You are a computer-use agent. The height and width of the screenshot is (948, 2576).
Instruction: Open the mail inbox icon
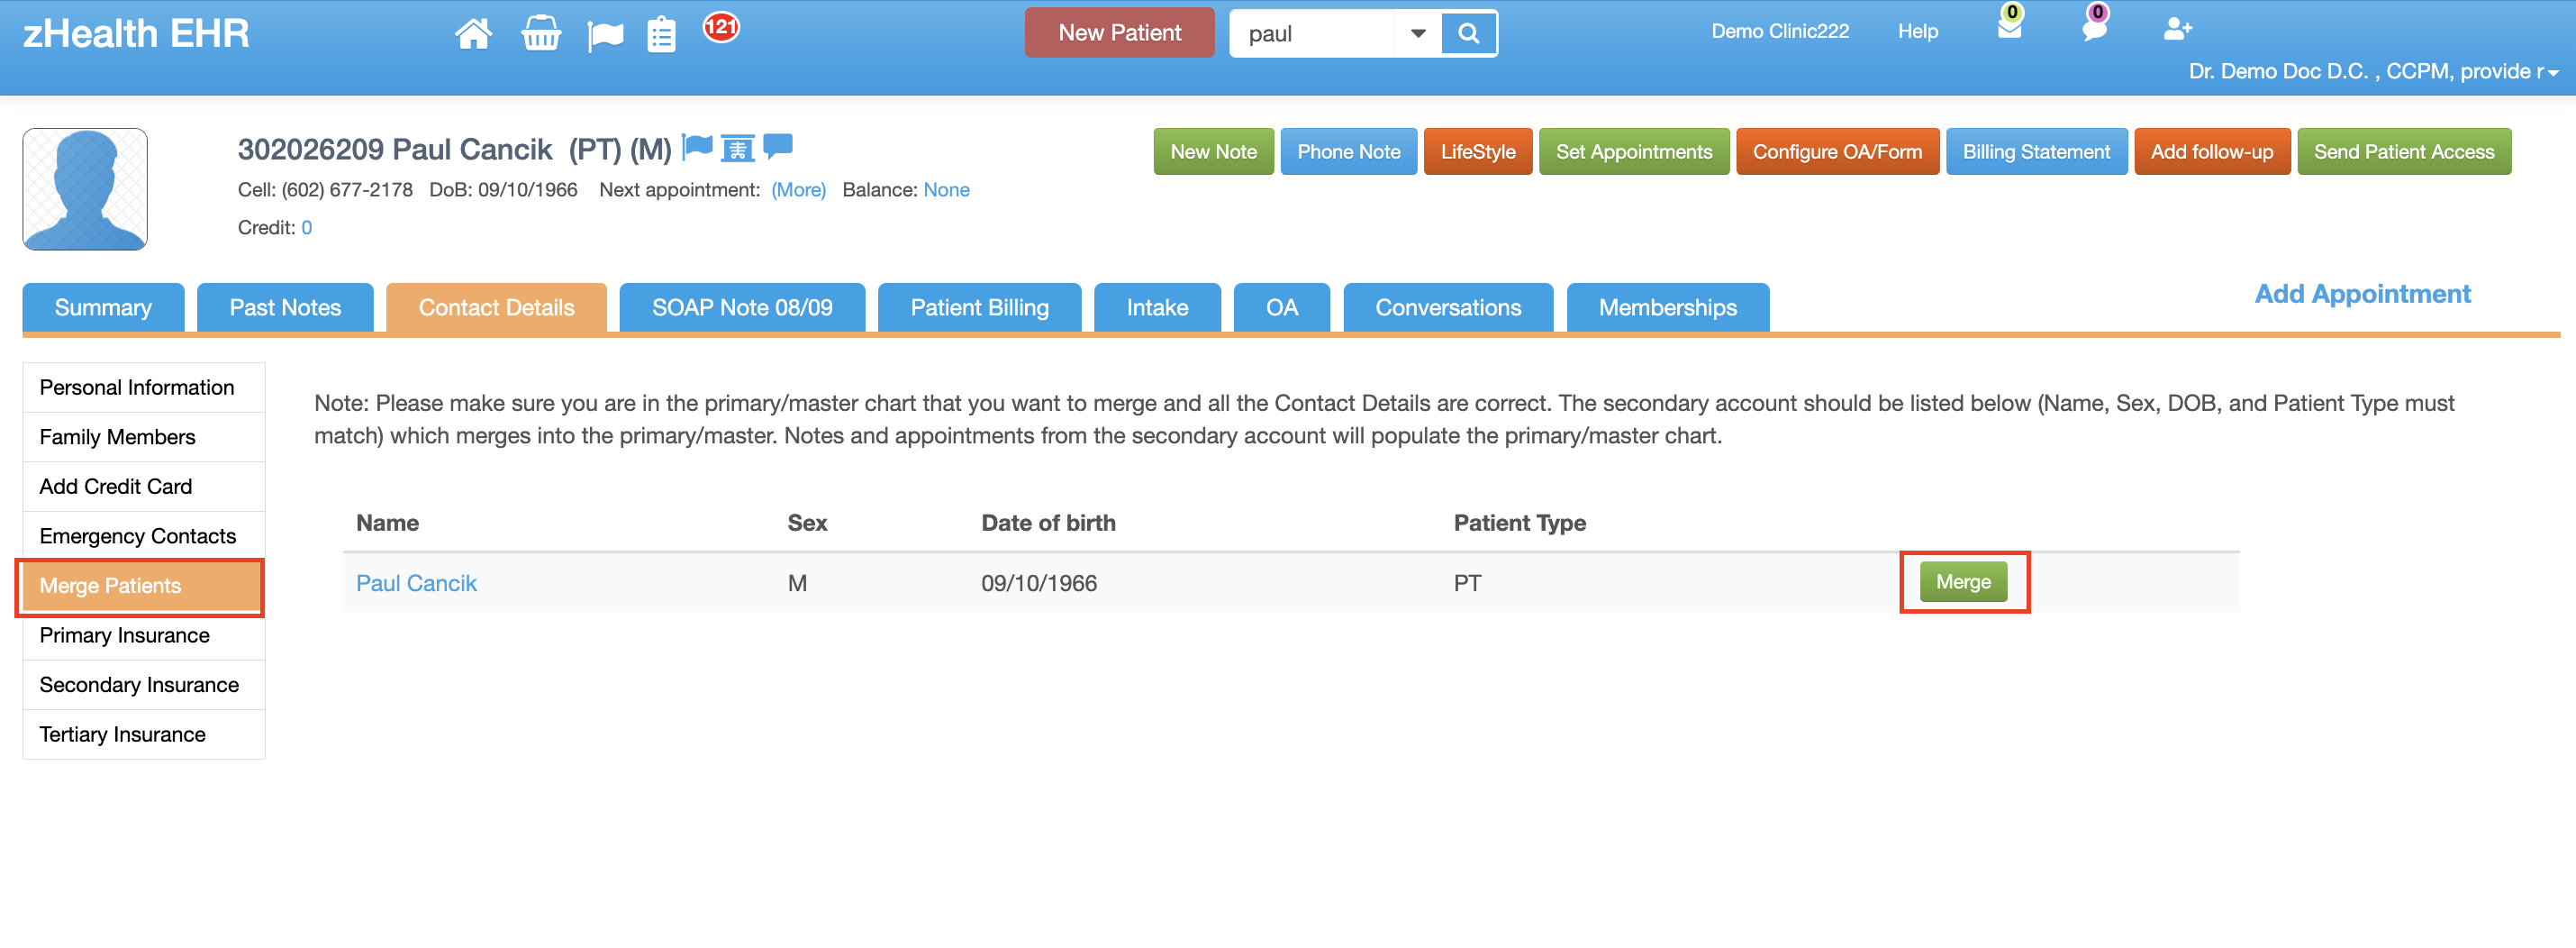[2009, 26]
